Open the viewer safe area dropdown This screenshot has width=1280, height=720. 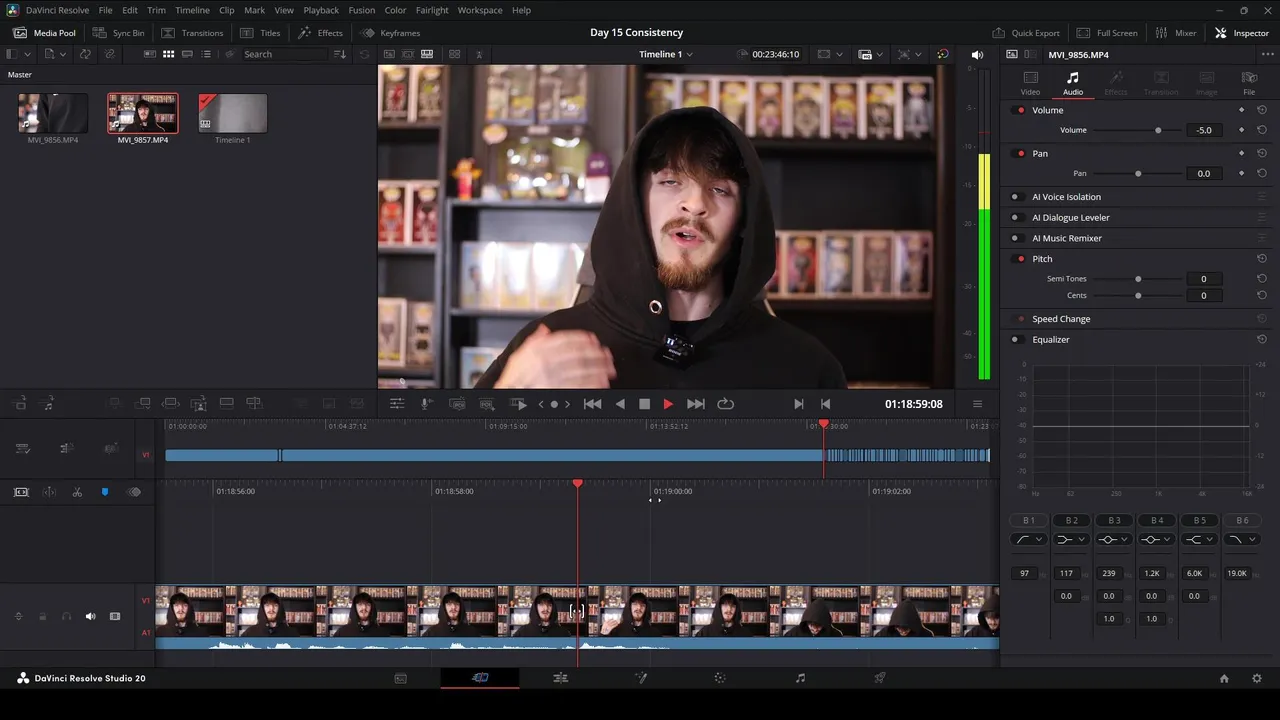(839, 54)
